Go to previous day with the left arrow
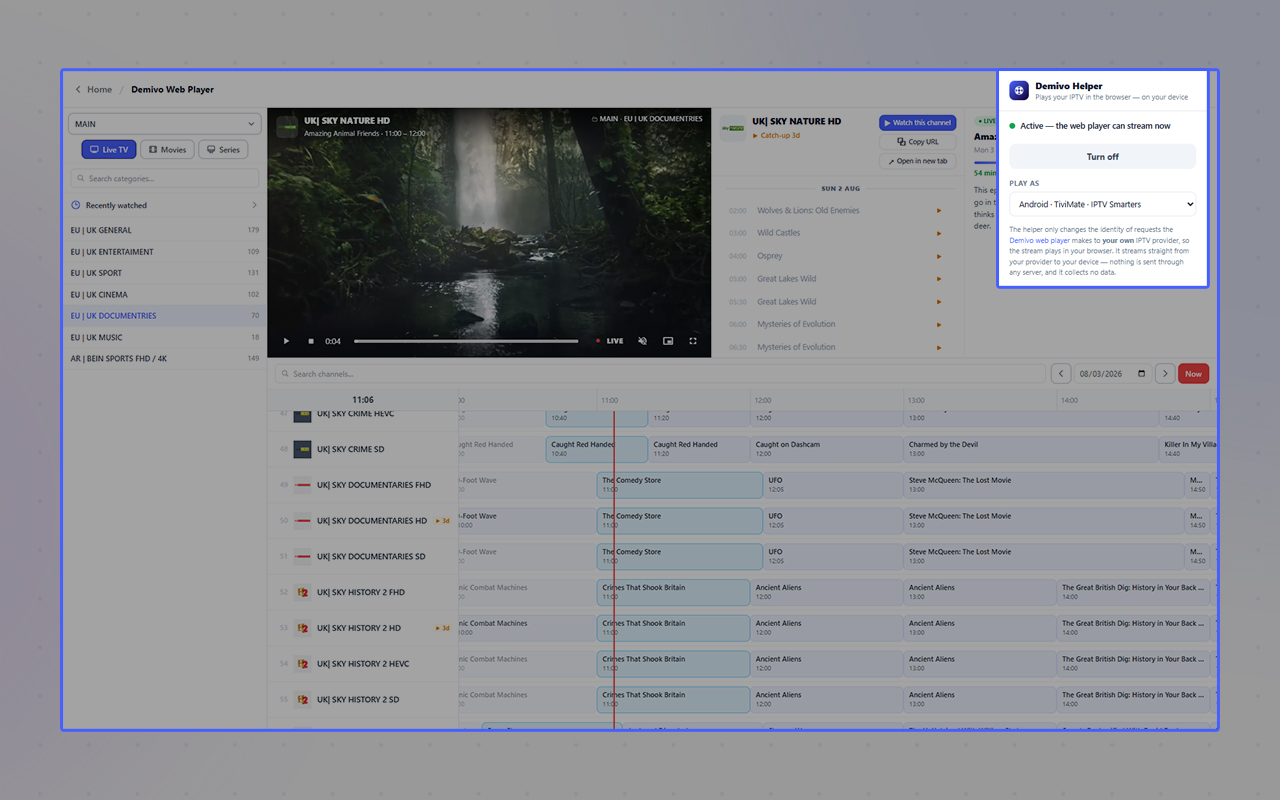 tap(1061, 373)
